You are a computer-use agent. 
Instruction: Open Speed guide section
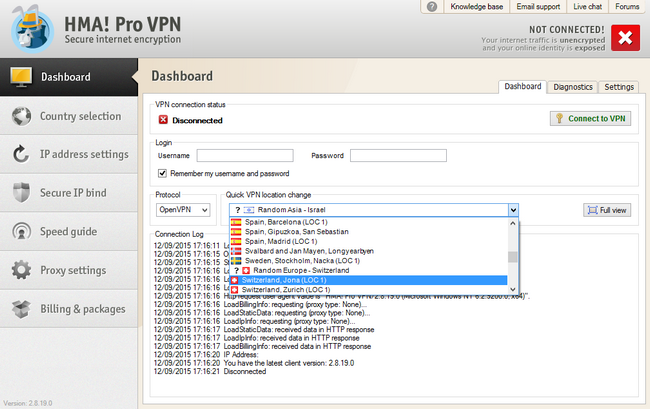pyautogui.click(x=69, y=231)
